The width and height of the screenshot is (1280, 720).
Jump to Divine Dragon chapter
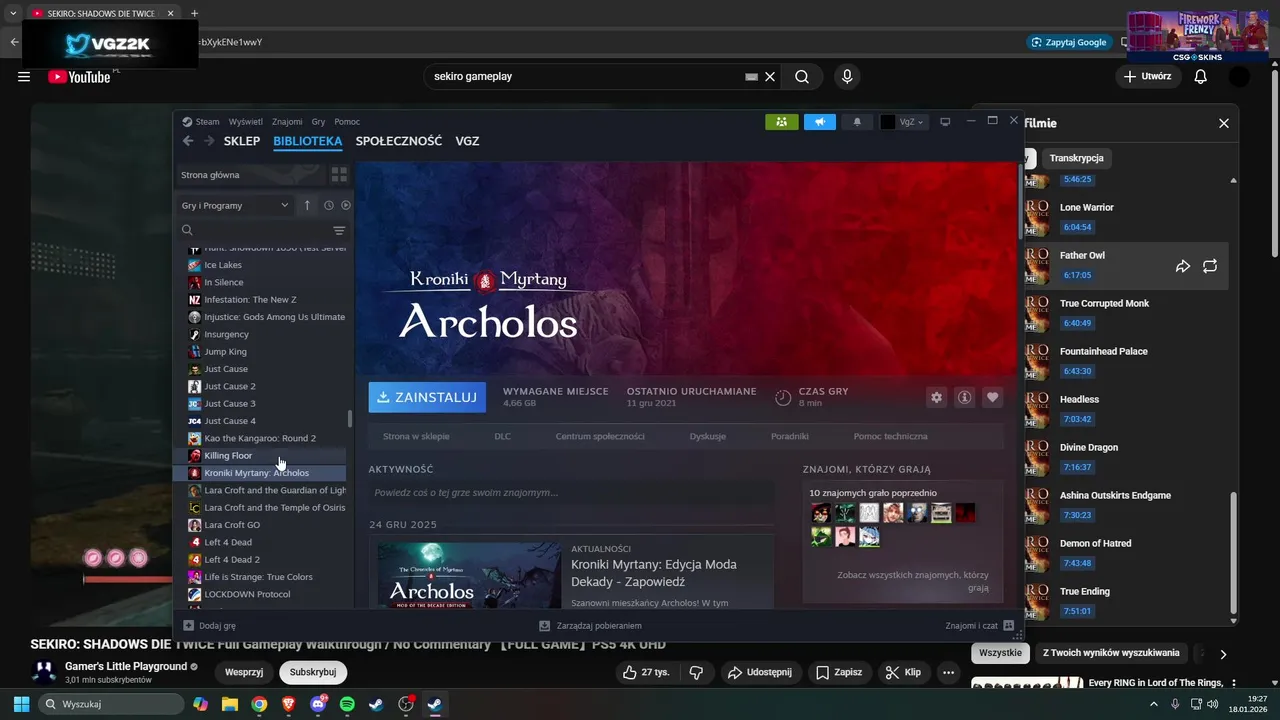coord(1126,456)
